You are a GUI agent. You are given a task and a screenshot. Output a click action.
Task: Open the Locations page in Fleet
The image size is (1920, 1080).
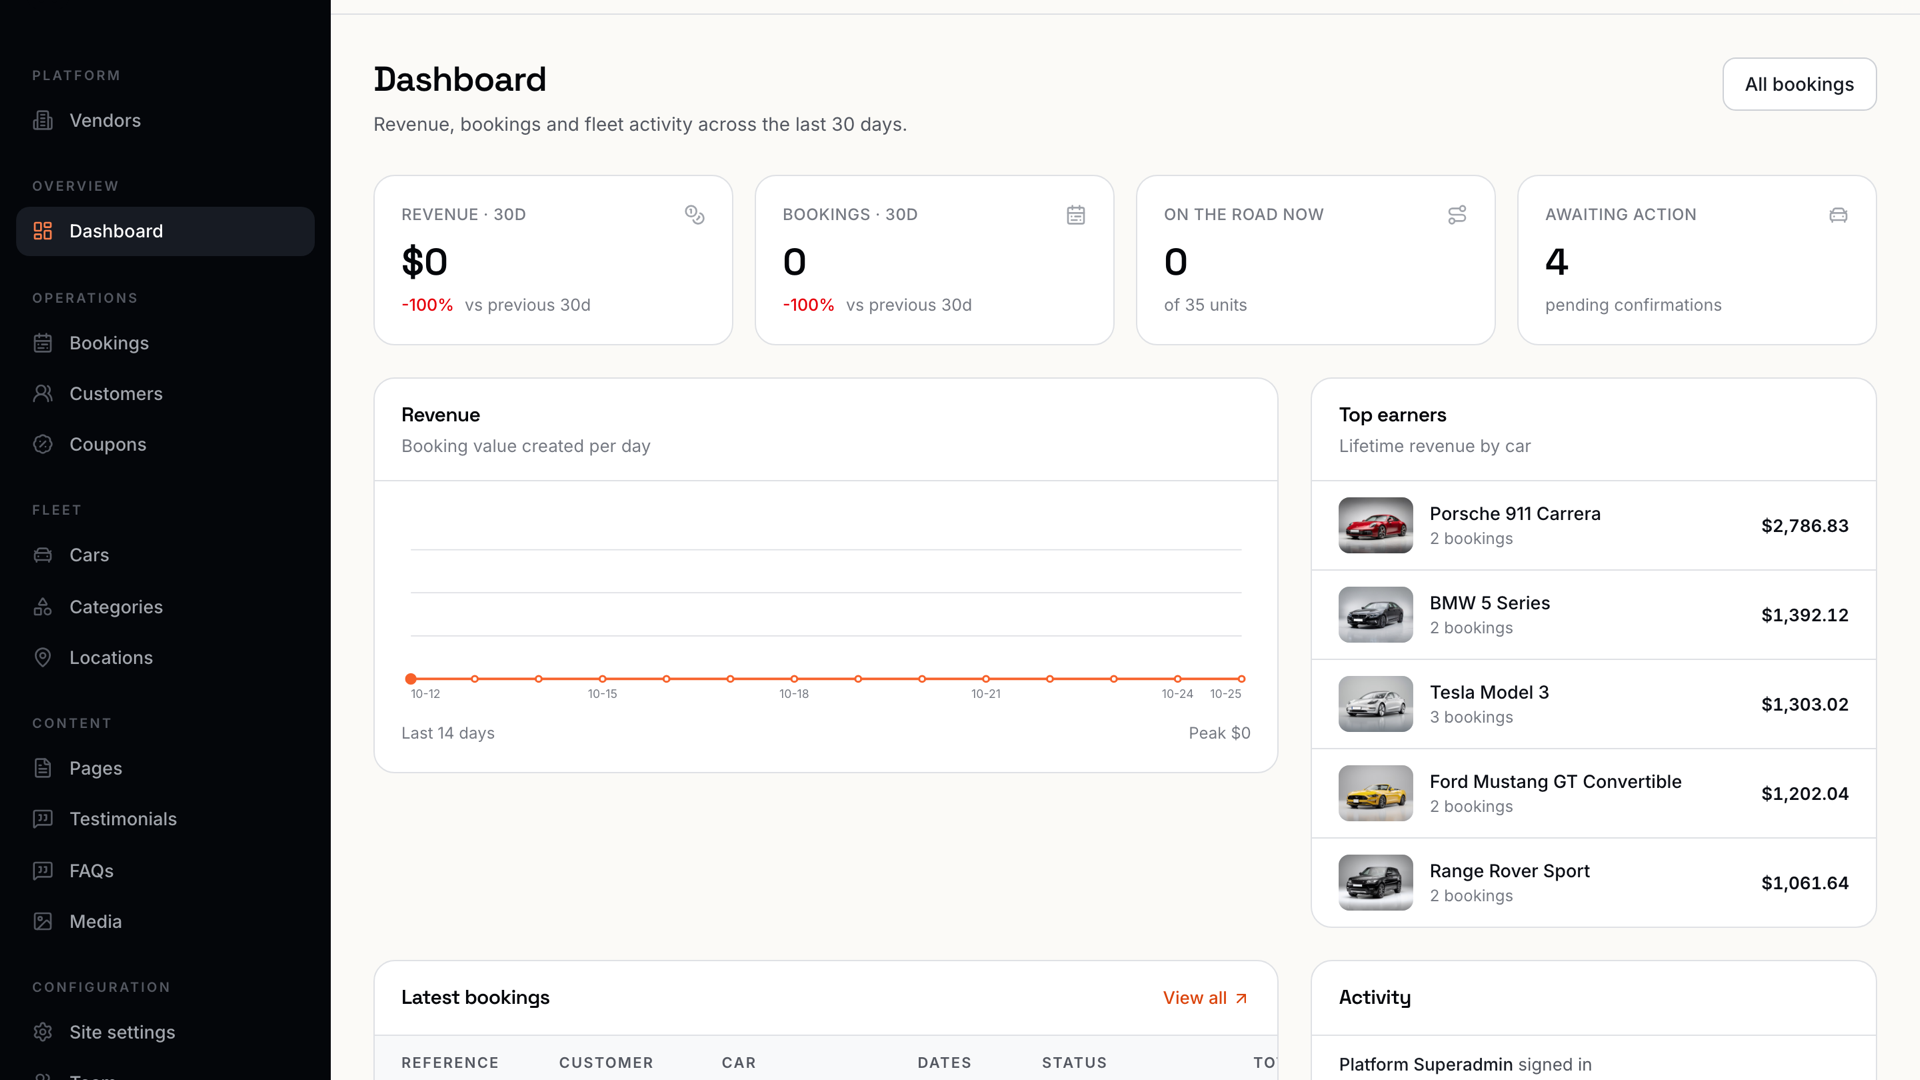pyautogui.click(x=165, y=657)
